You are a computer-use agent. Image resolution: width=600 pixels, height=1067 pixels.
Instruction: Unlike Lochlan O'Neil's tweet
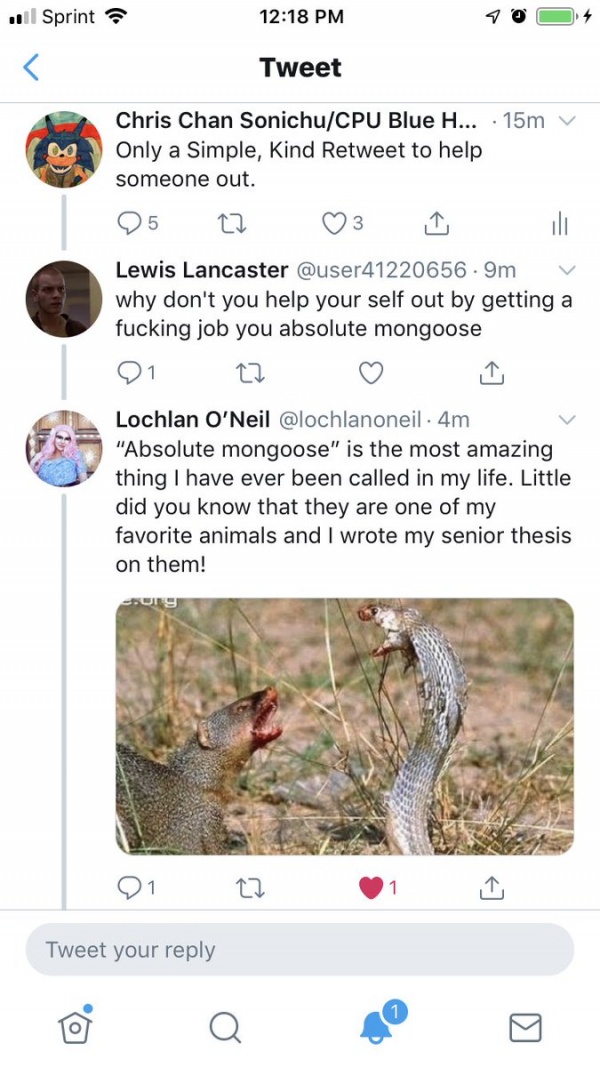click(370, 887)
